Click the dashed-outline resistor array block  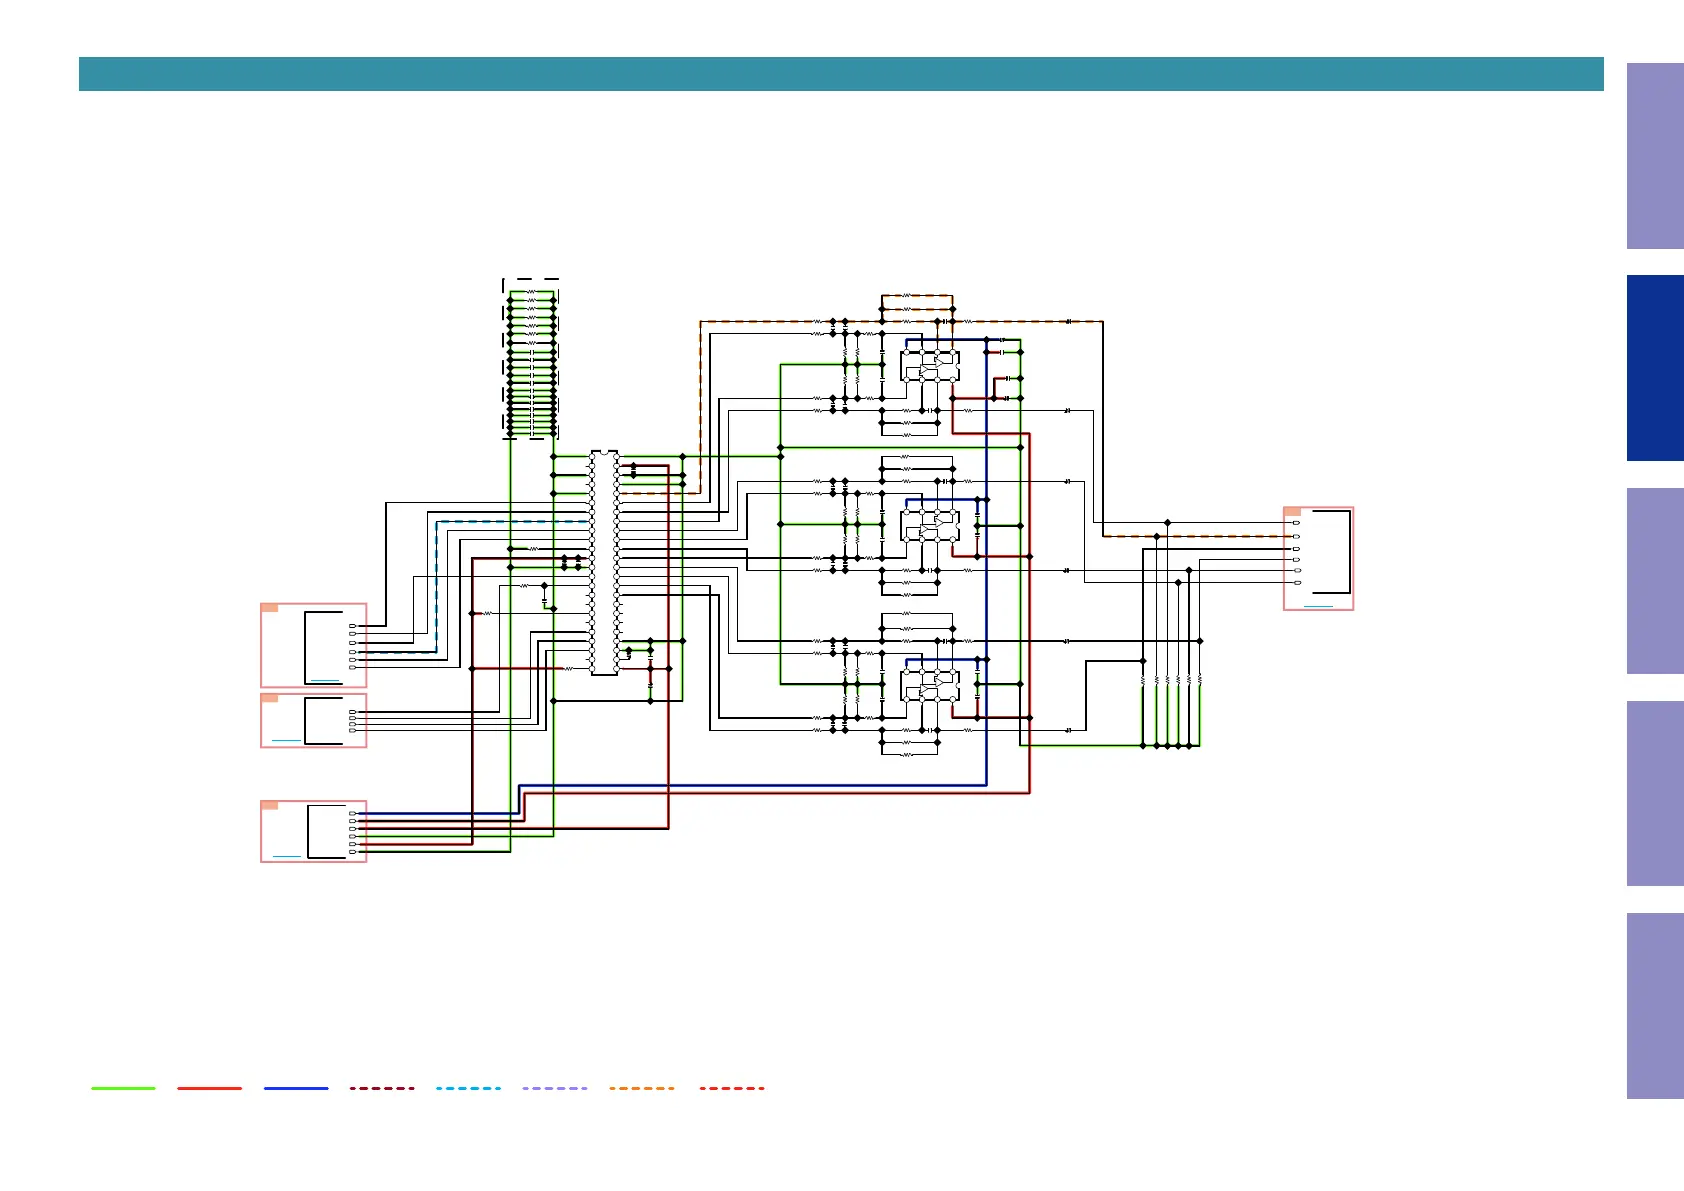click(x=530, y=359)
